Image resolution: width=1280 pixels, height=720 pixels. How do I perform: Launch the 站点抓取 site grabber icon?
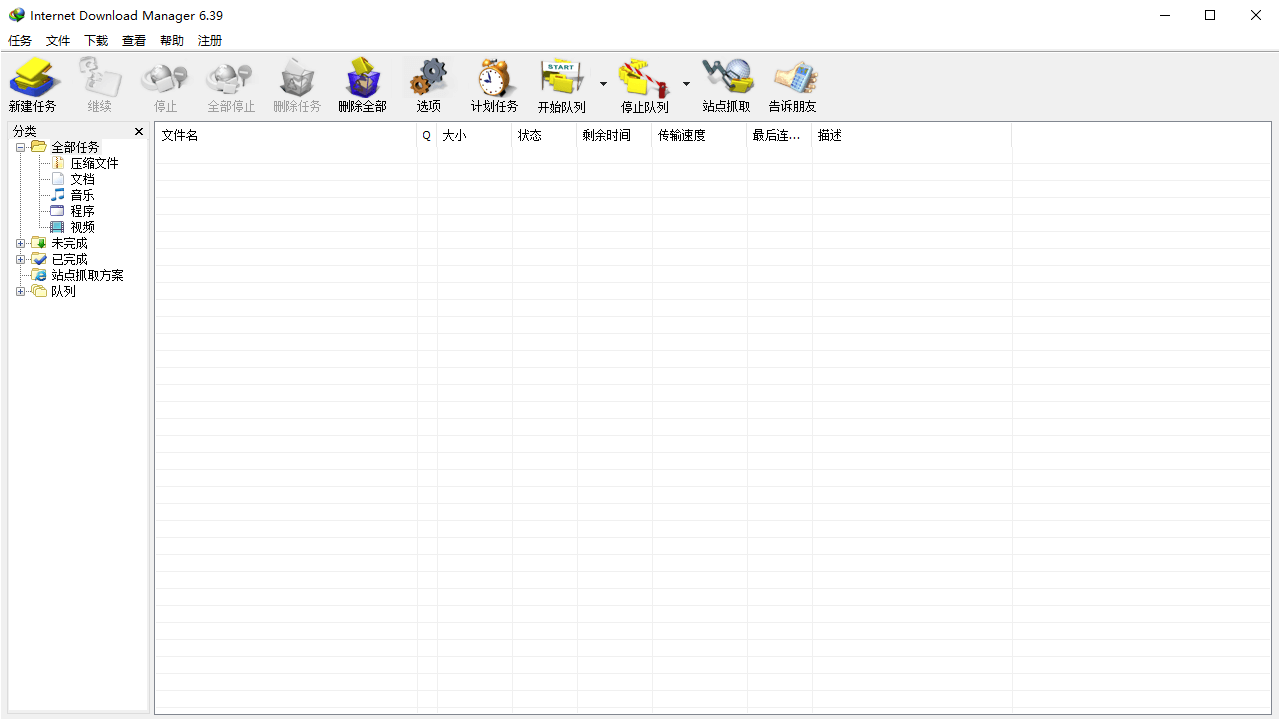click(726, 78)
